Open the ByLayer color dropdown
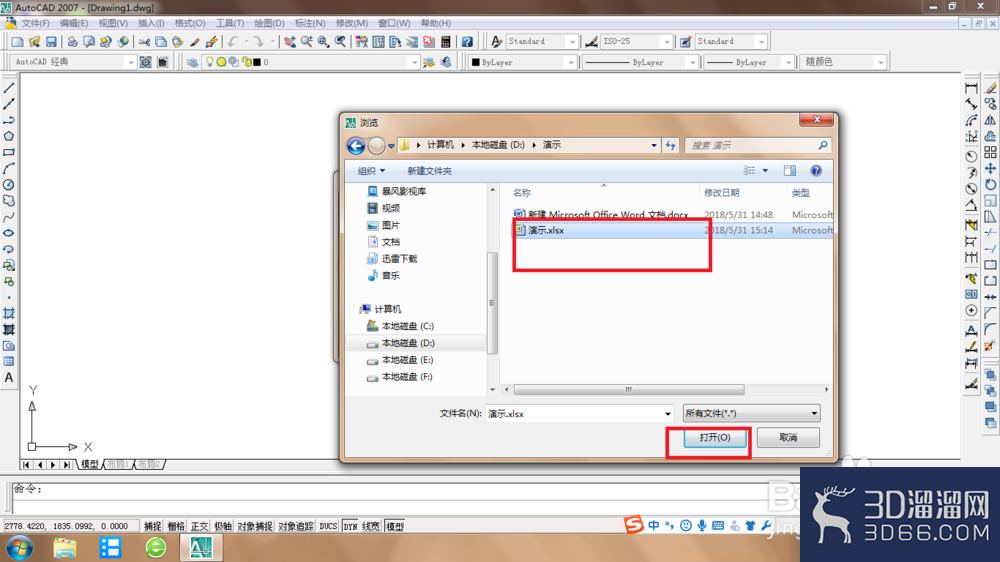Image resolution: width=1000 pixels, height=562 pixels. [571, 63]
